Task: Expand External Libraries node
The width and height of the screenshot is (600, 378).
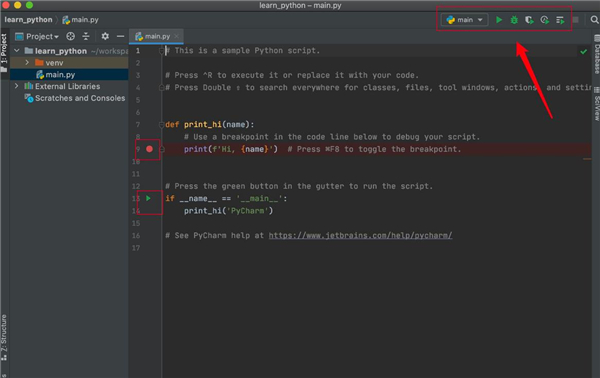Action: [x=16, y=86]
